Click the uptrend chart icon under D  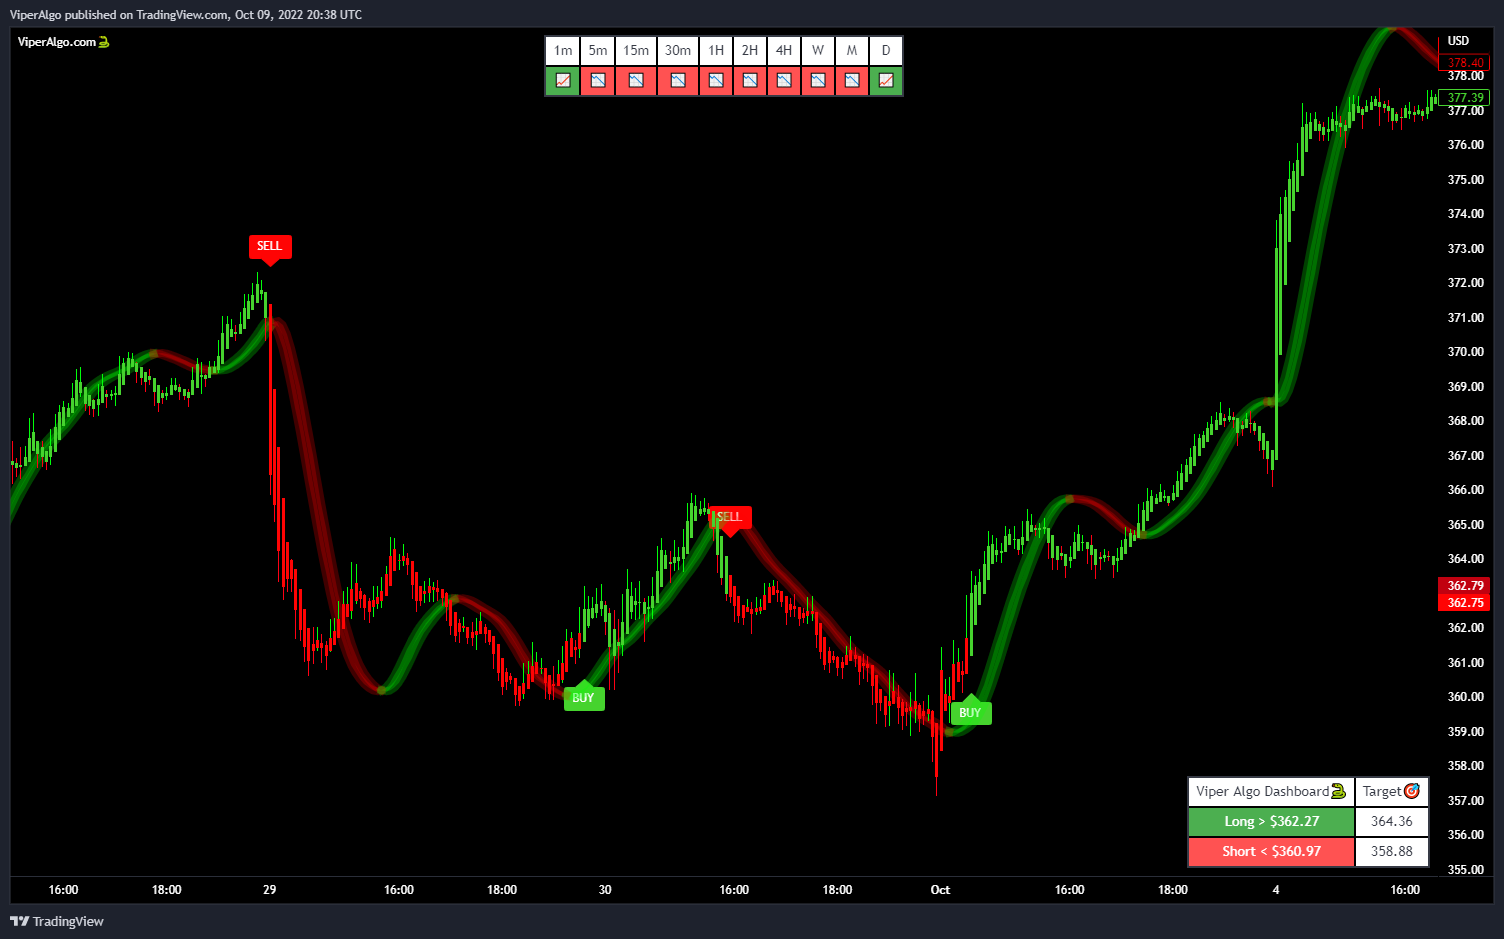[886, 80]
